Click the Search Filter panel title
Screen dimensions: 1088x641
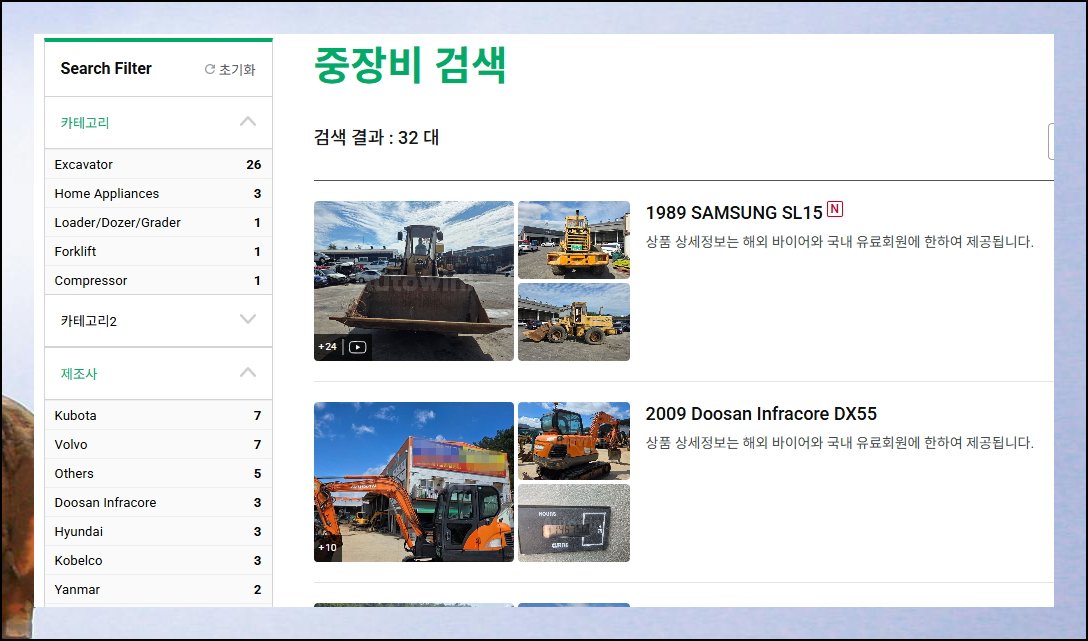point(105,69)
